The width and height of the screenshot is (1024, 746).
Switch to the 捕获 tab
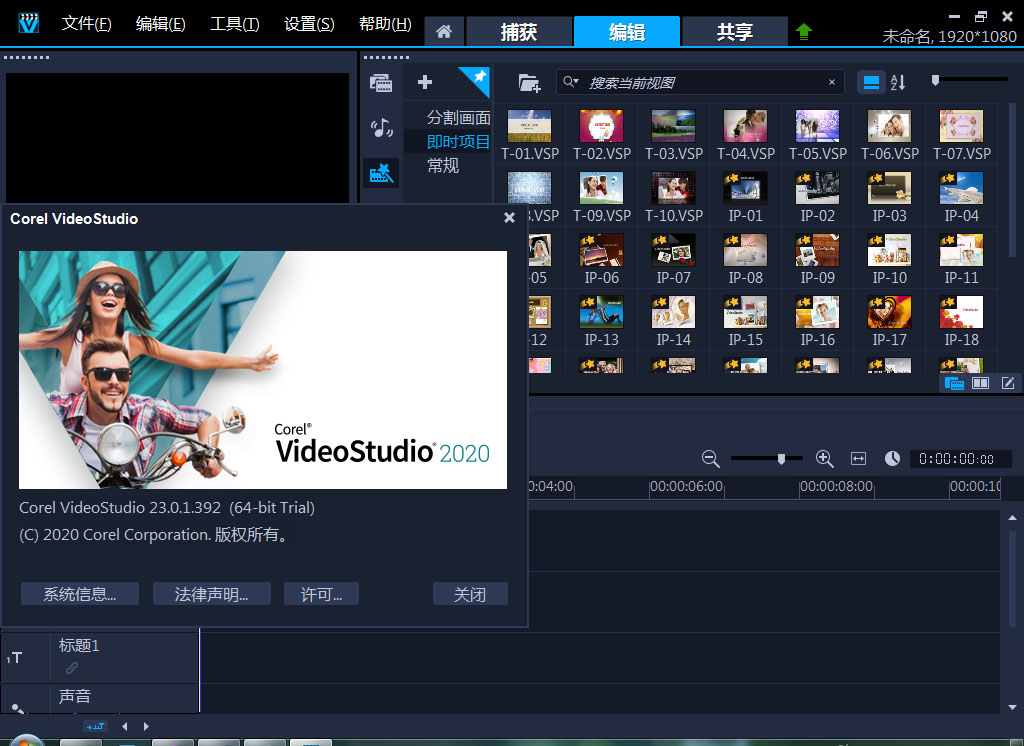click(519, 31)
